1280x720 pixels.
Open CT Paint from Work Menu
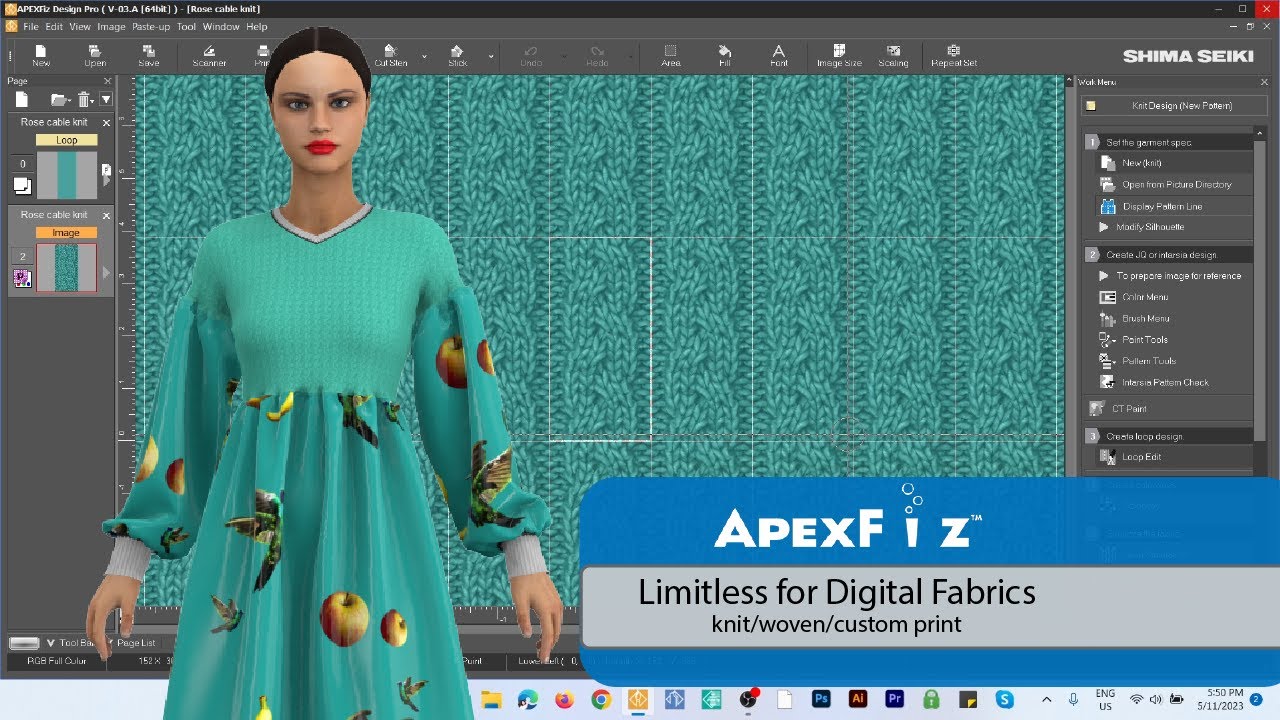coord(1129,408)
